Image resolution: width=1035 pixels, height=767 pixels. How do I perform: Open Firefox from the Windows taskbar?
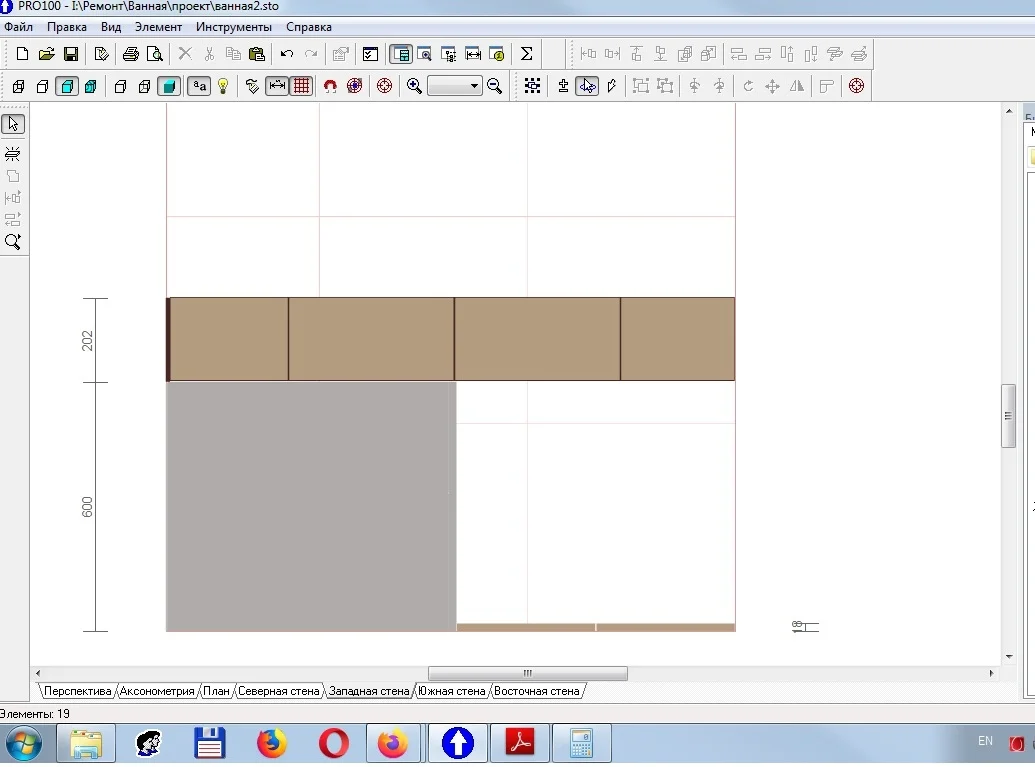(x=271, y=744)
